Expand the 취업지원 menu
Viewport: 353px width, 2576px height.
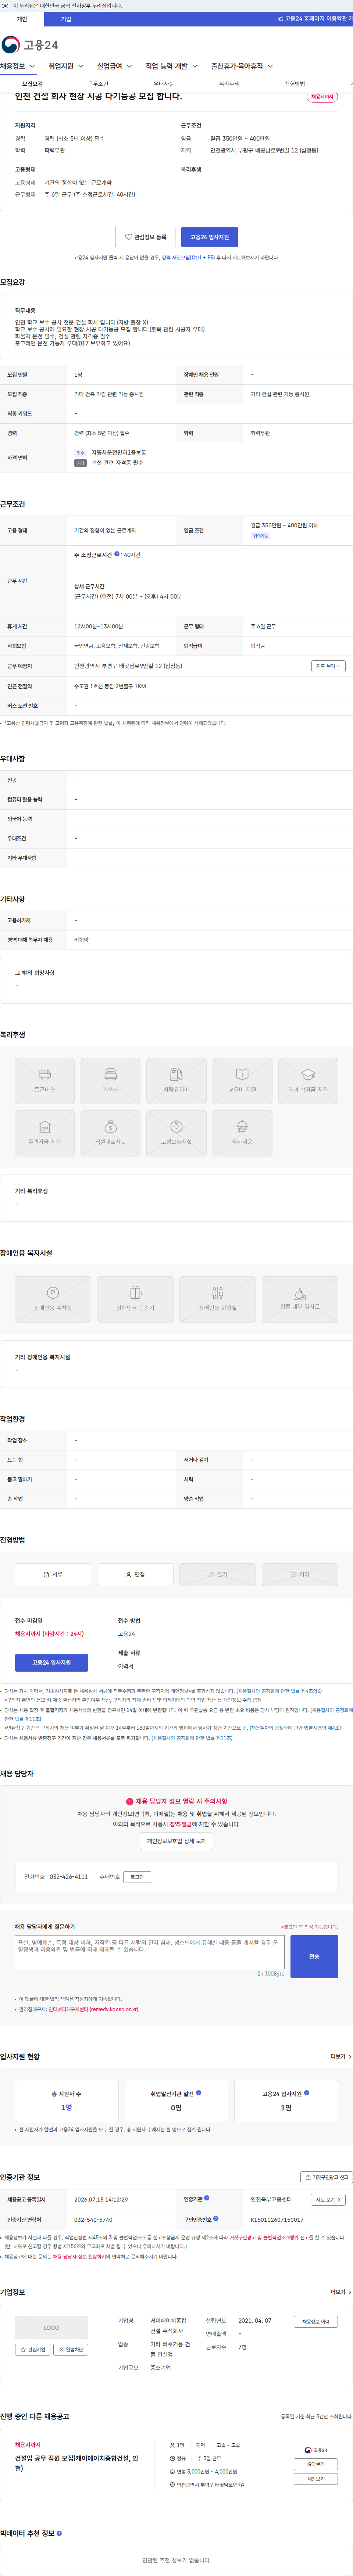[65, 66]
